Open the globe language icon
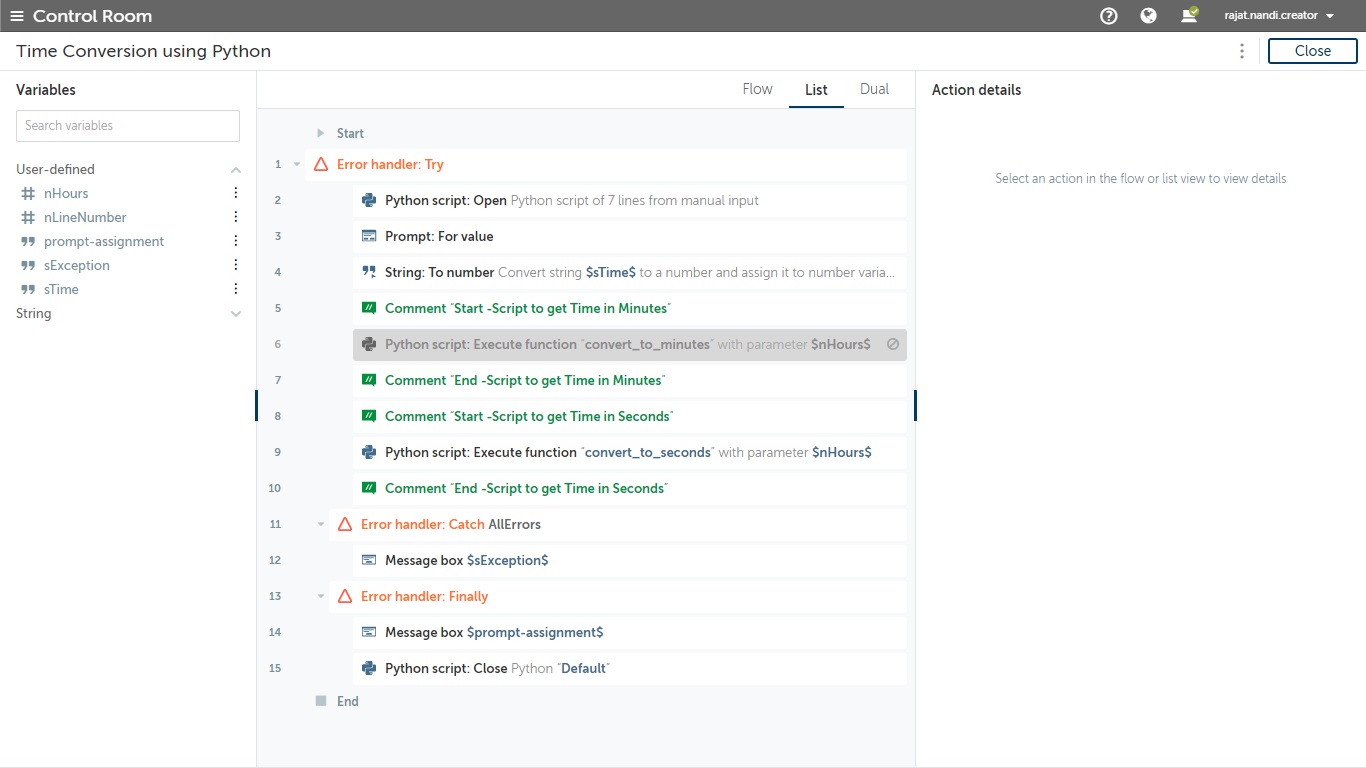This screenshot has height=768, width=1366. 1148,16
